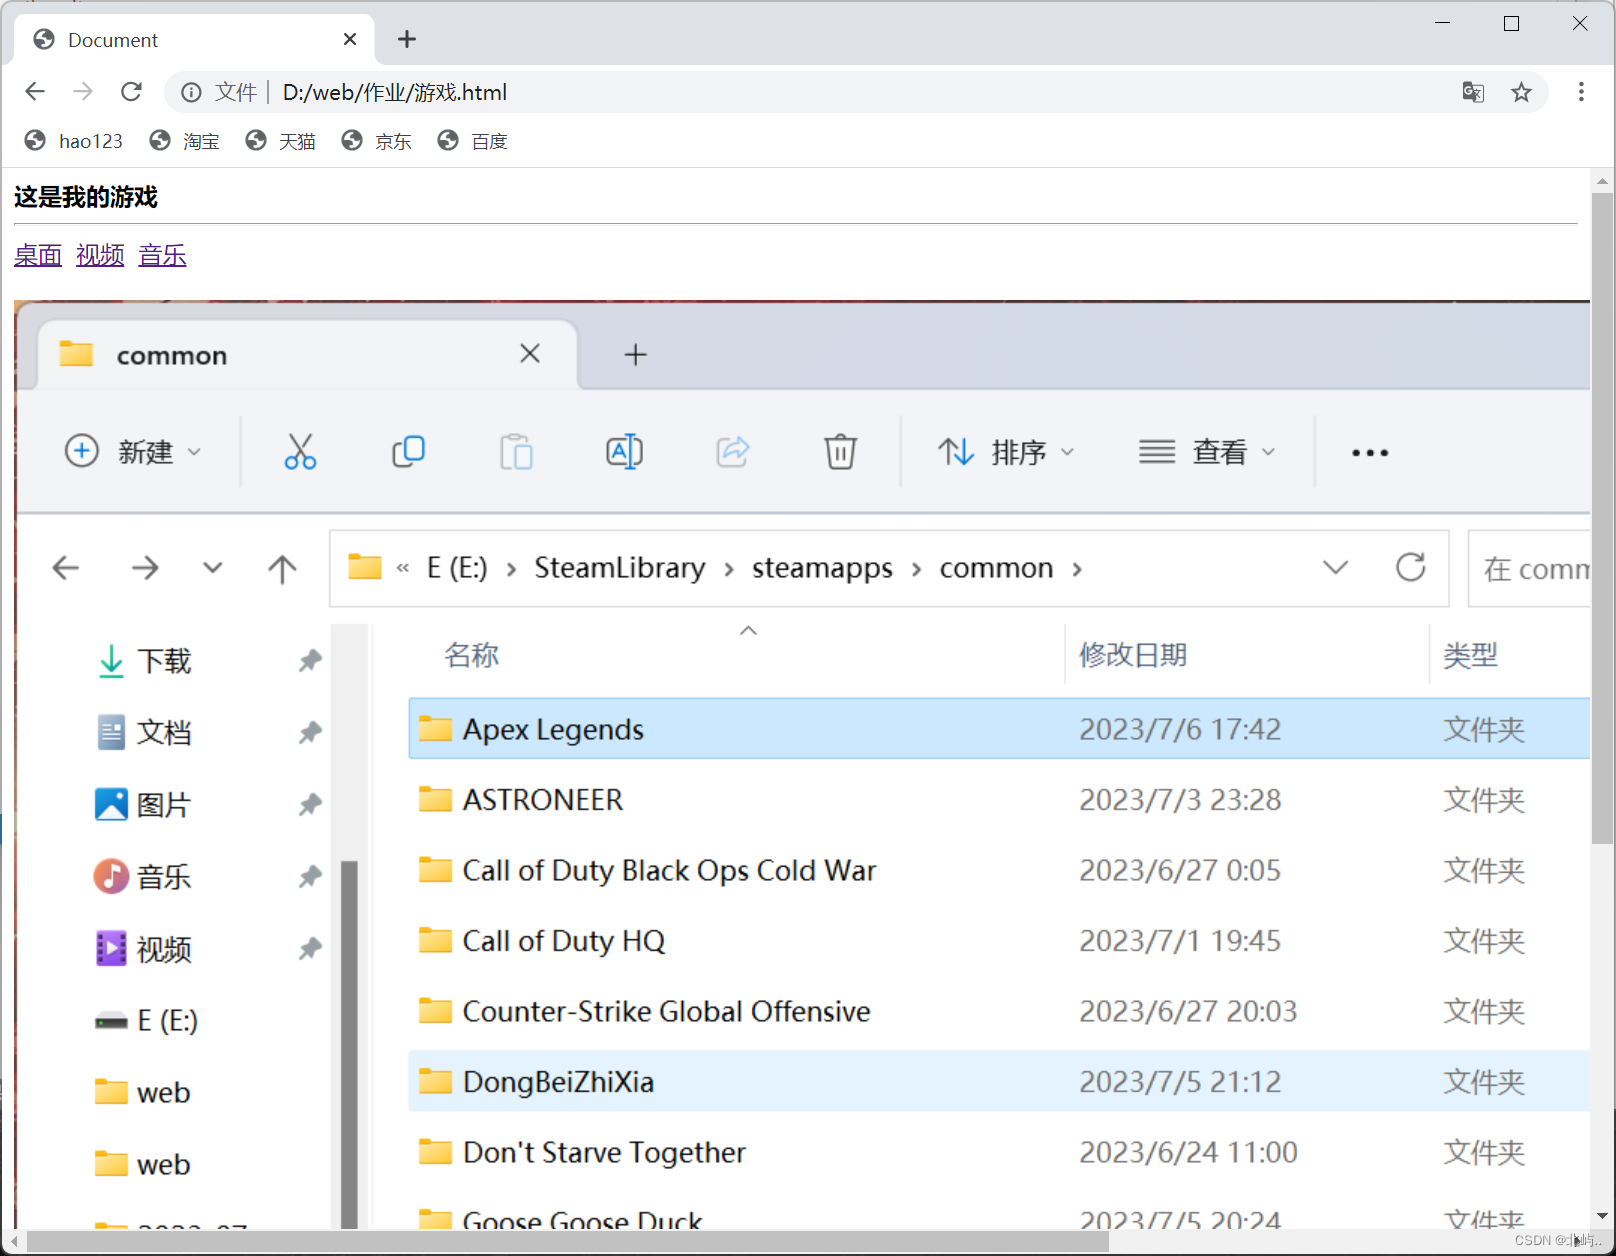Click the chevron after common in path
The image size is (1616, 1256).
point(1077,569)
